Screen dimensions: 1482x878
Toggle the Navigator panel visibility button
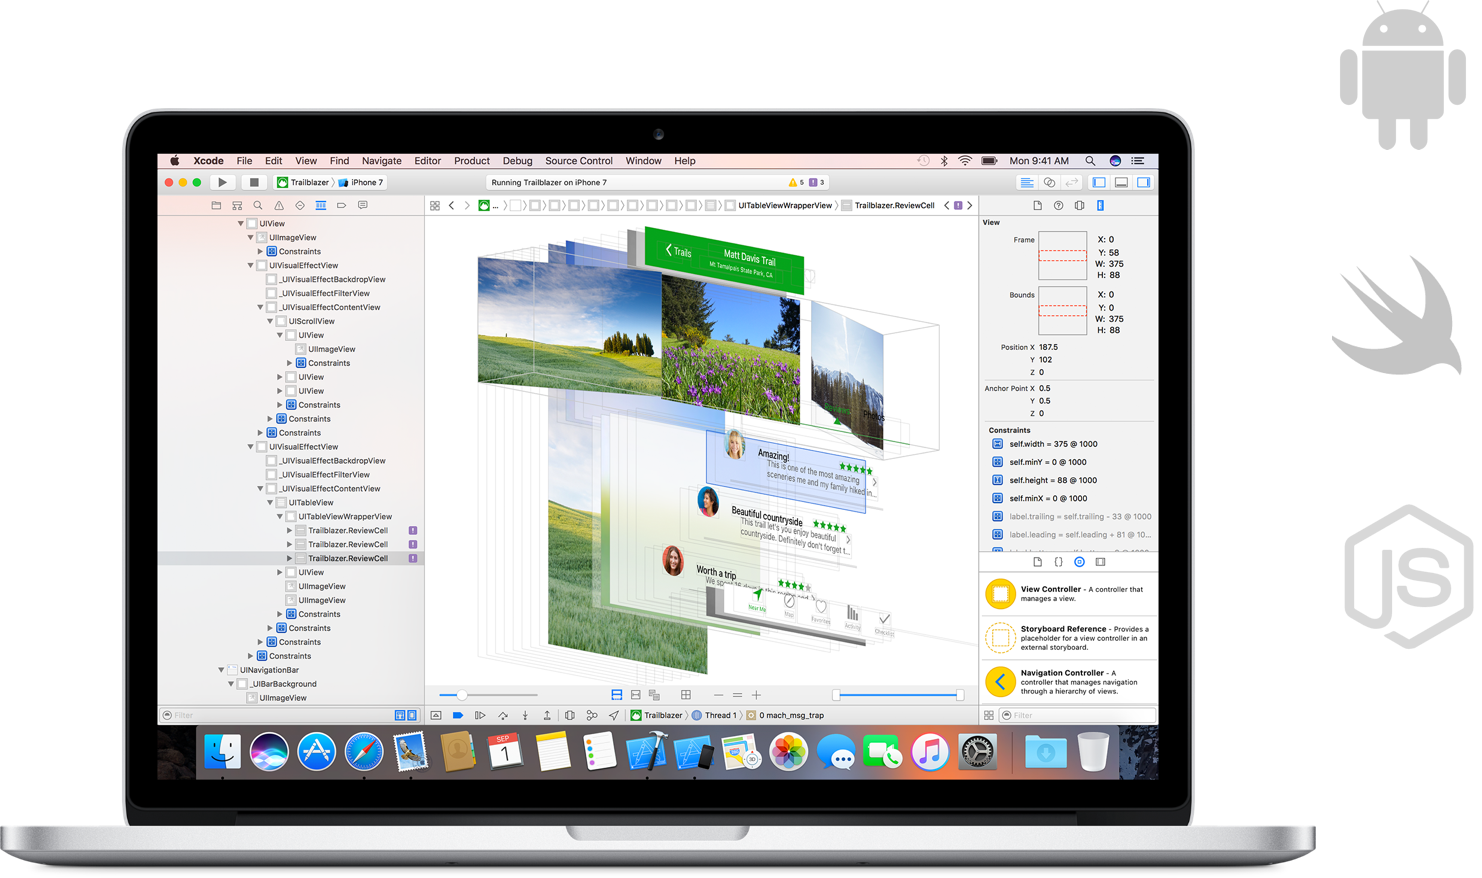point(1099,183)
